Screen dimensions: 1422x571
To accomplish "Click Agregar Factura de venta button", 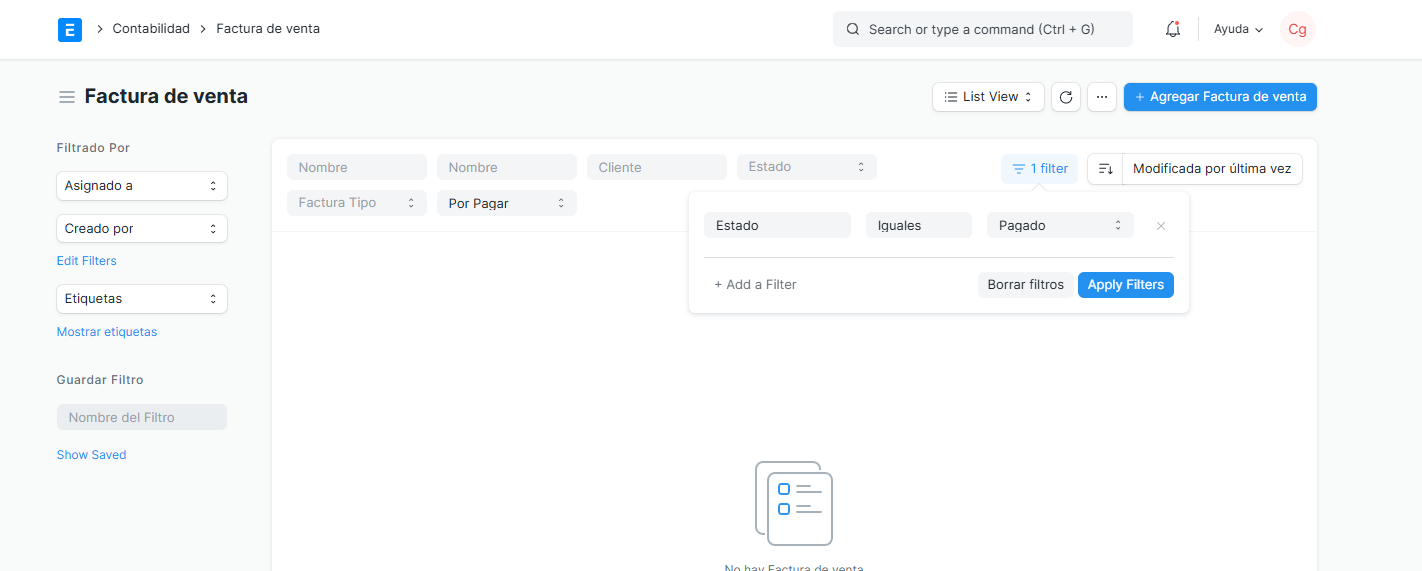I will coord(1220,97).
